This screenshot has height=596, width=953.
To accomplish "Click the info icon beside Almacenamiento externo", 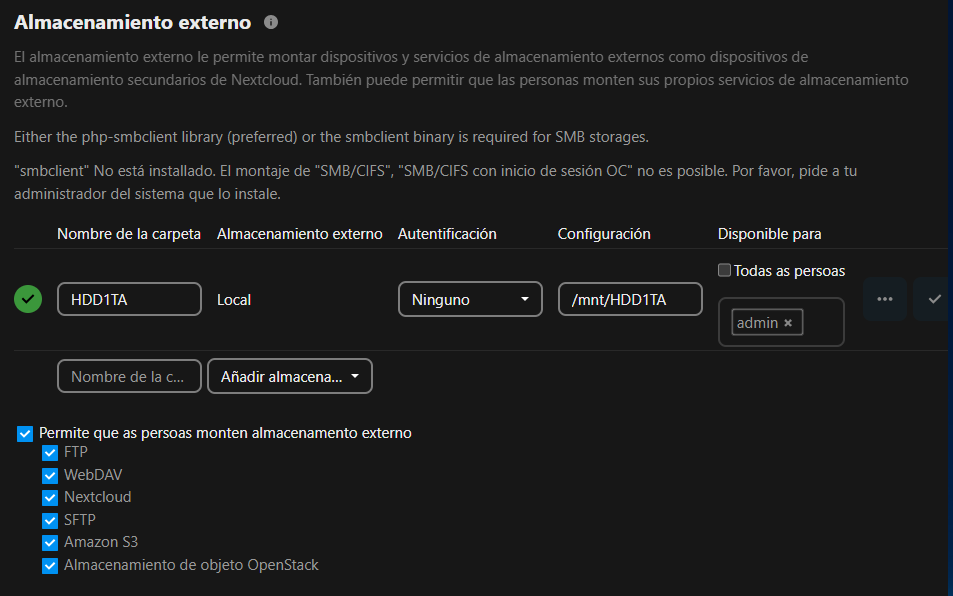I will 271,22.
